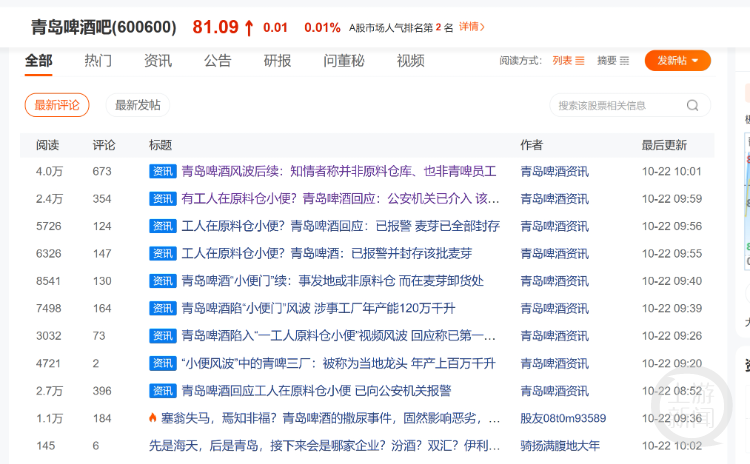
Task: Expand 详情 chevron for popularity ranking
Action: [x=472, y=27]
